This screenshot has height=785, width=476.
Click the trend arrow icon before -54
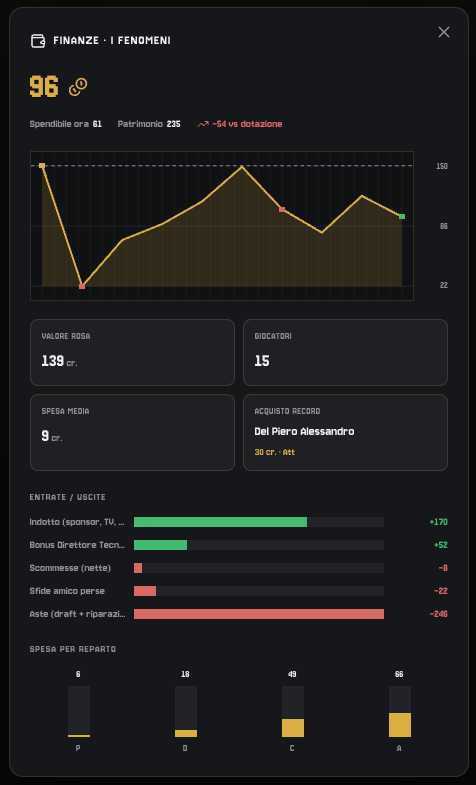(x=203, y=124)
